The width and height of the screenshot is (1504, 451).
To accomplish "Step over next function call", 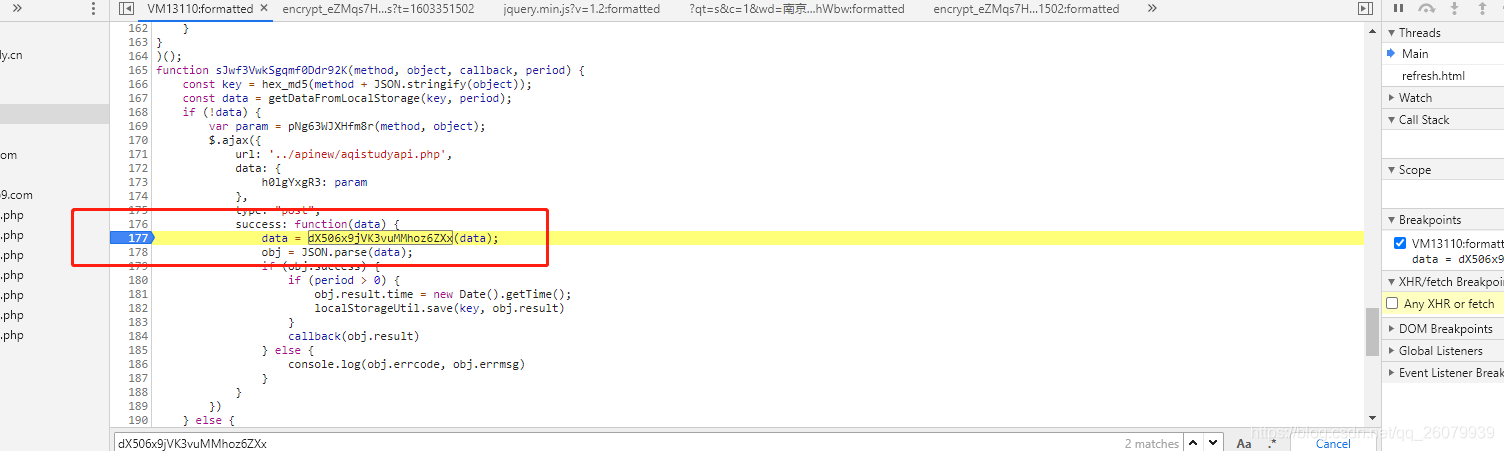I will pos(1427,9).
